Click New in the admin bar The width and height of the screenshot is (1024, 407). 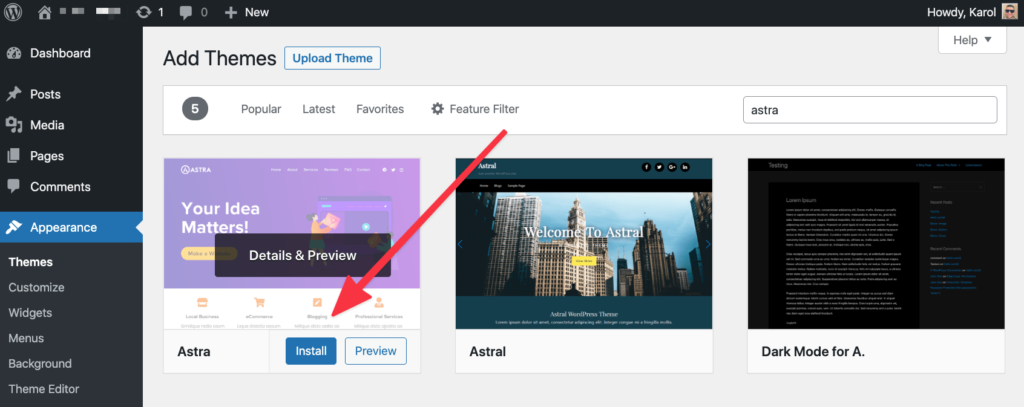[x=257, y=12]
